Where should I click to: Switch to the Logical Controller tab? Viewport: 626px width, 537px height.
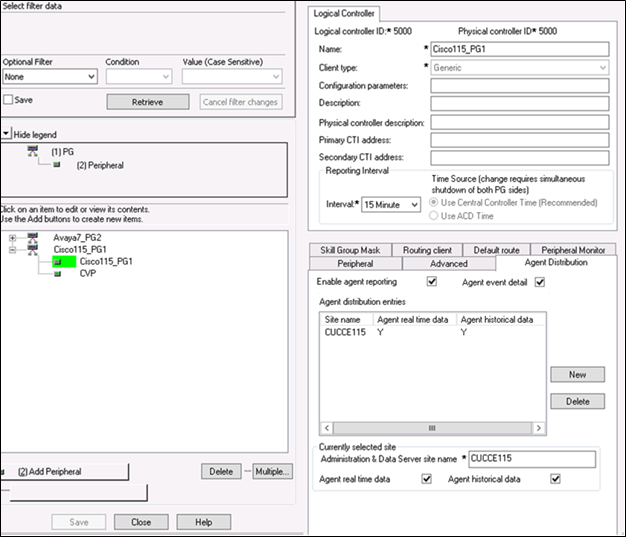coord(344,14)
